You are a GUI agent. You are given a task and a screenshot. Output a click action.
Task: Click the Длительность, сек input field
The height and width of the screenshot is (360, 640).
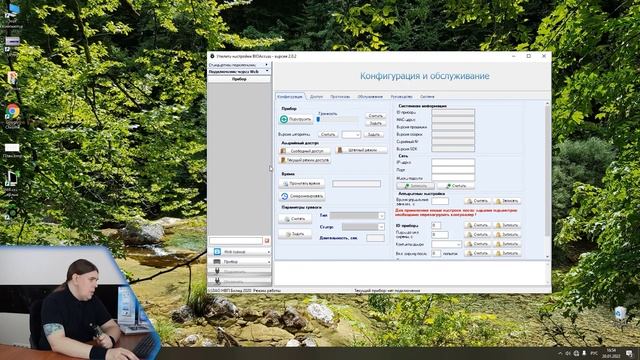[376, 238]
